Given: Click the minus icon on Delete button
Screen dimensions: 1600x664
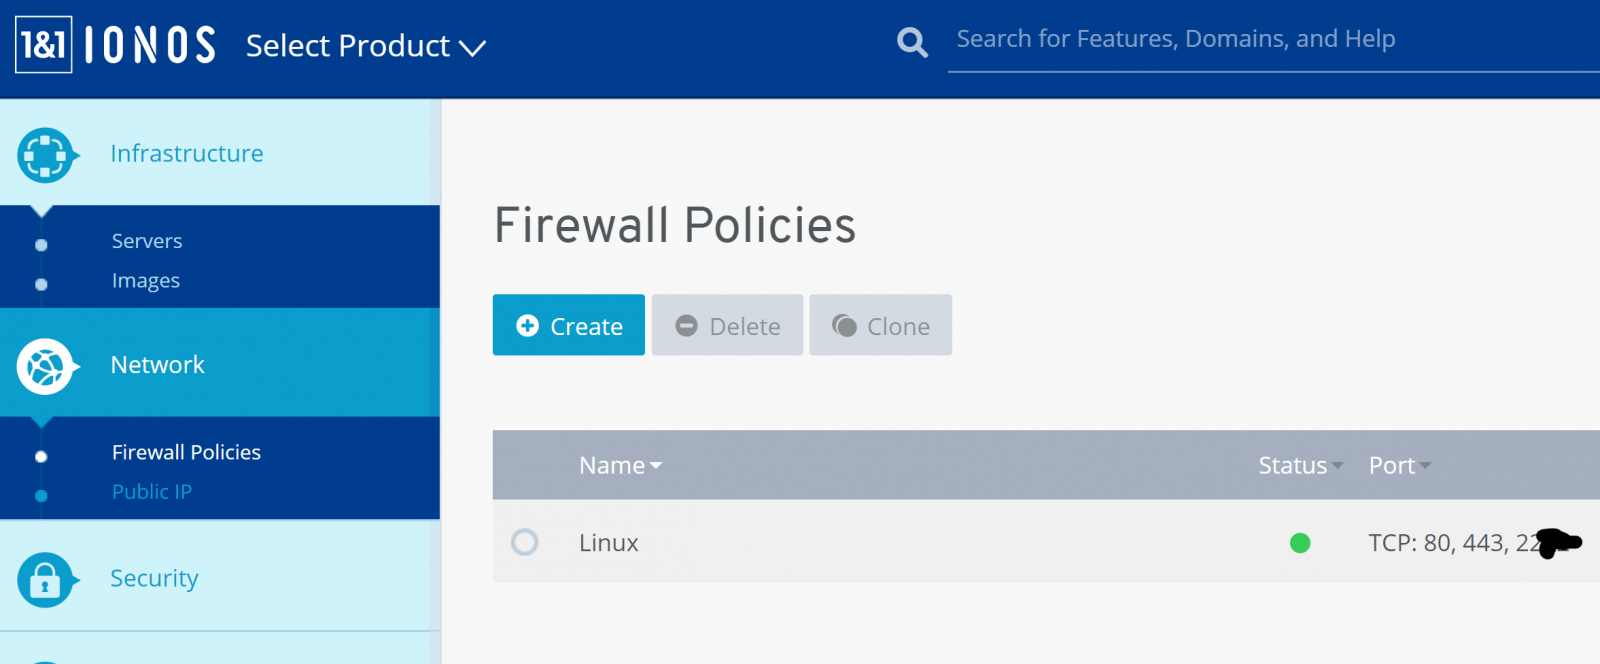Looking at the screenshot, I should (x=686, y=326).
